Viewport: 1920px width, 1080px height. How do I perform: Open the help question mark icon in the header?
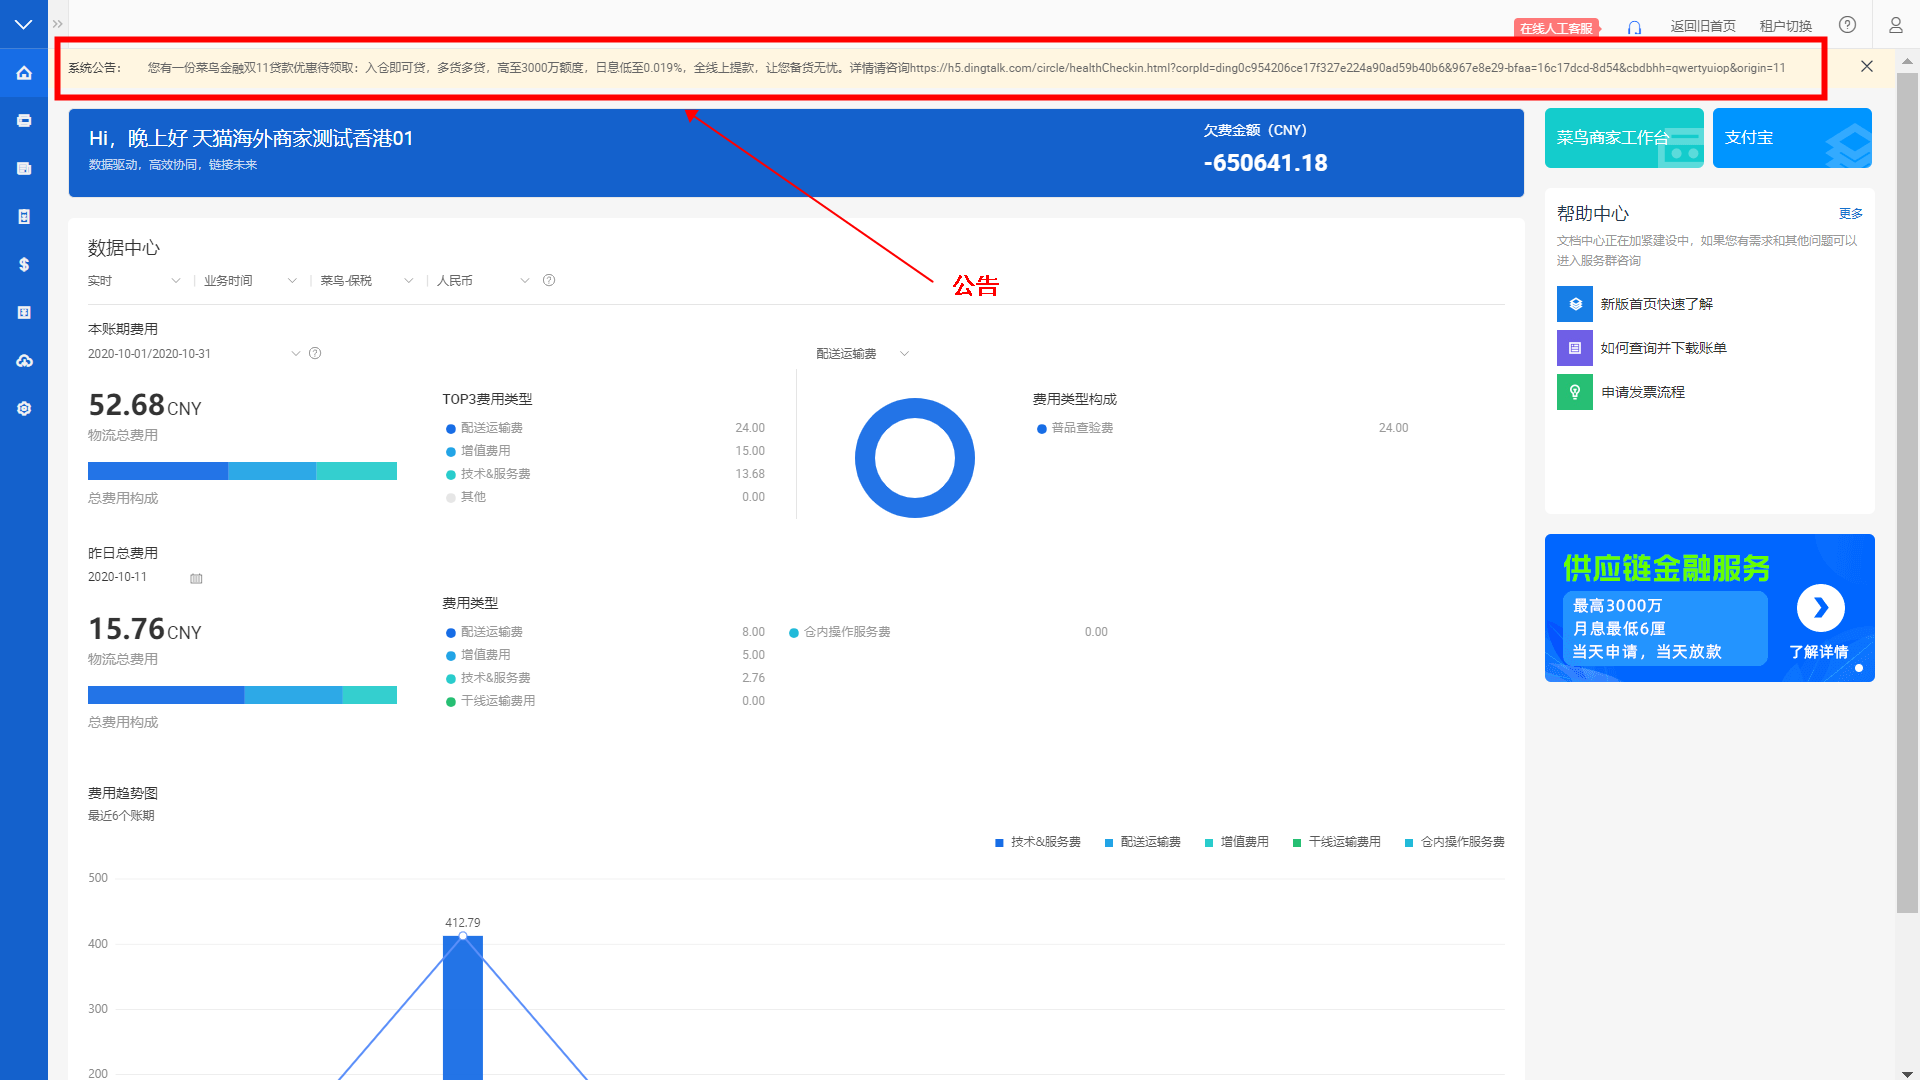[x=1847, y=25]
